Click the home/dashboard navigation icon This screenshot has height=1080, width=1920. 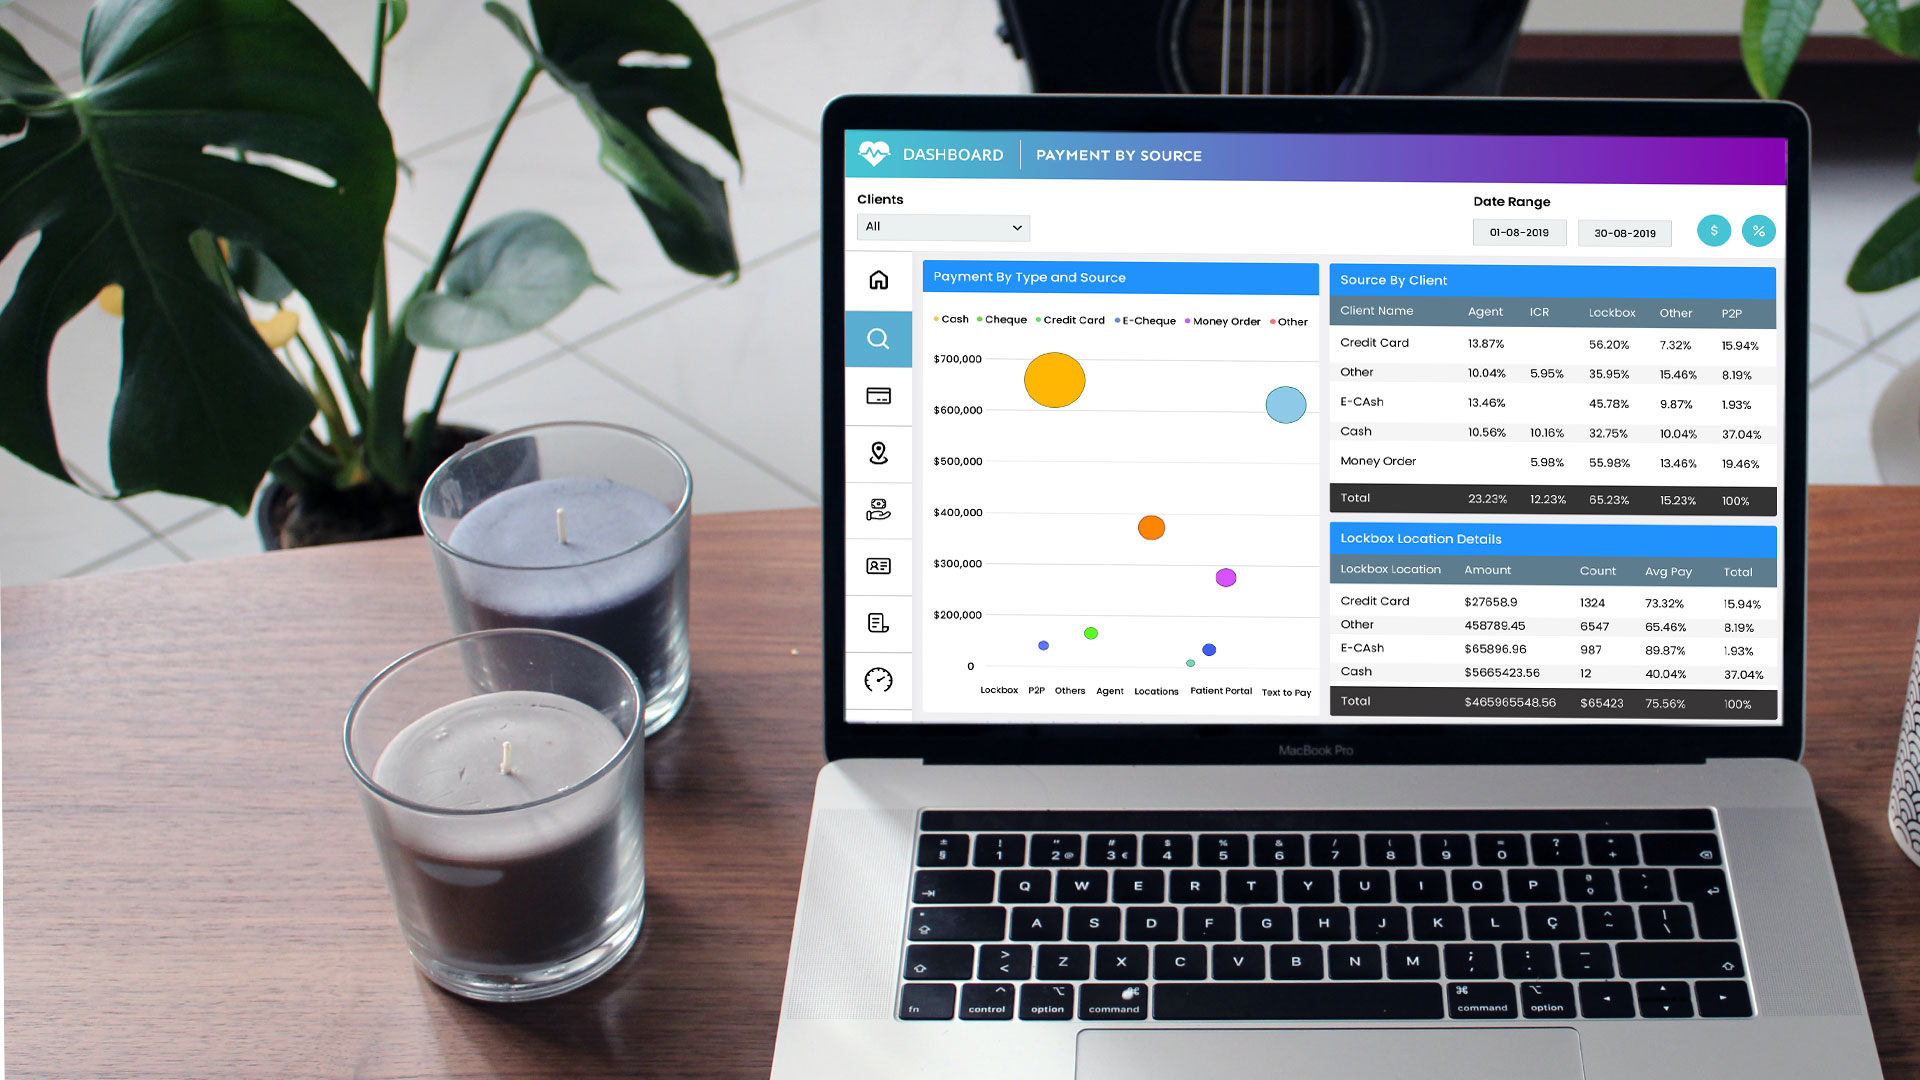(880, 281)
